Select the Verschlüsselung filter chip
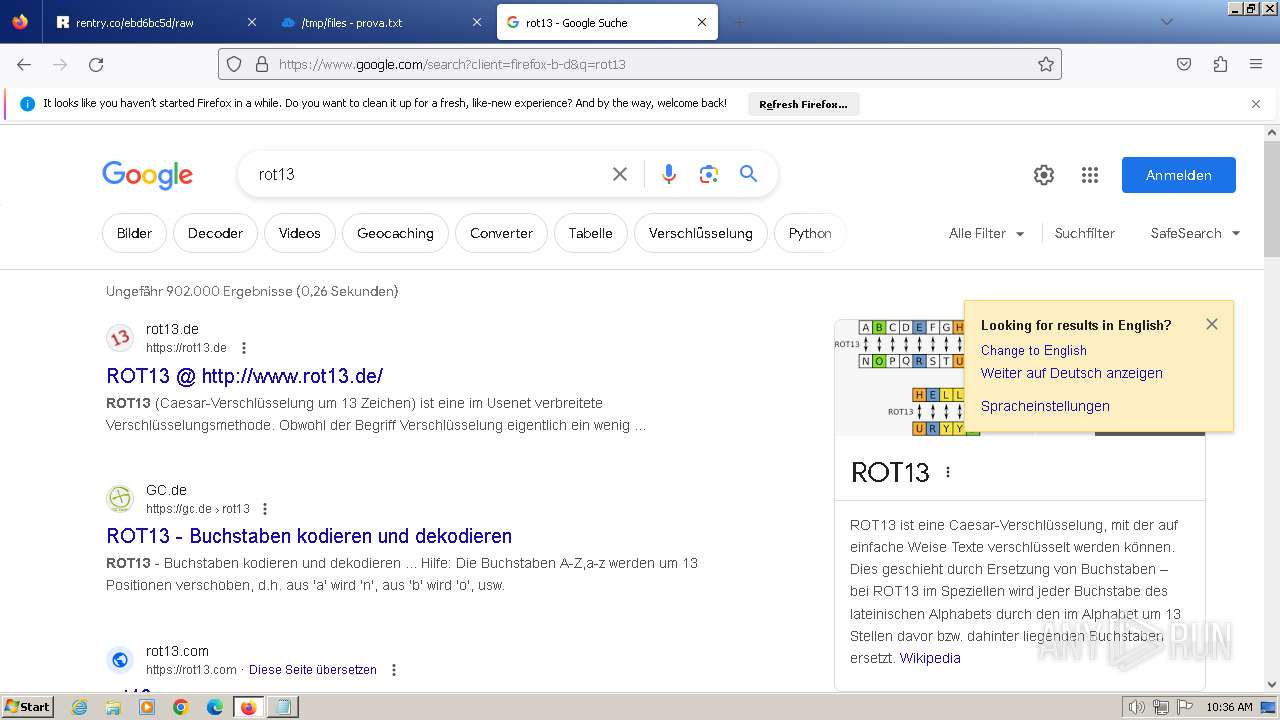1280x720 pixels. (700, 233)
